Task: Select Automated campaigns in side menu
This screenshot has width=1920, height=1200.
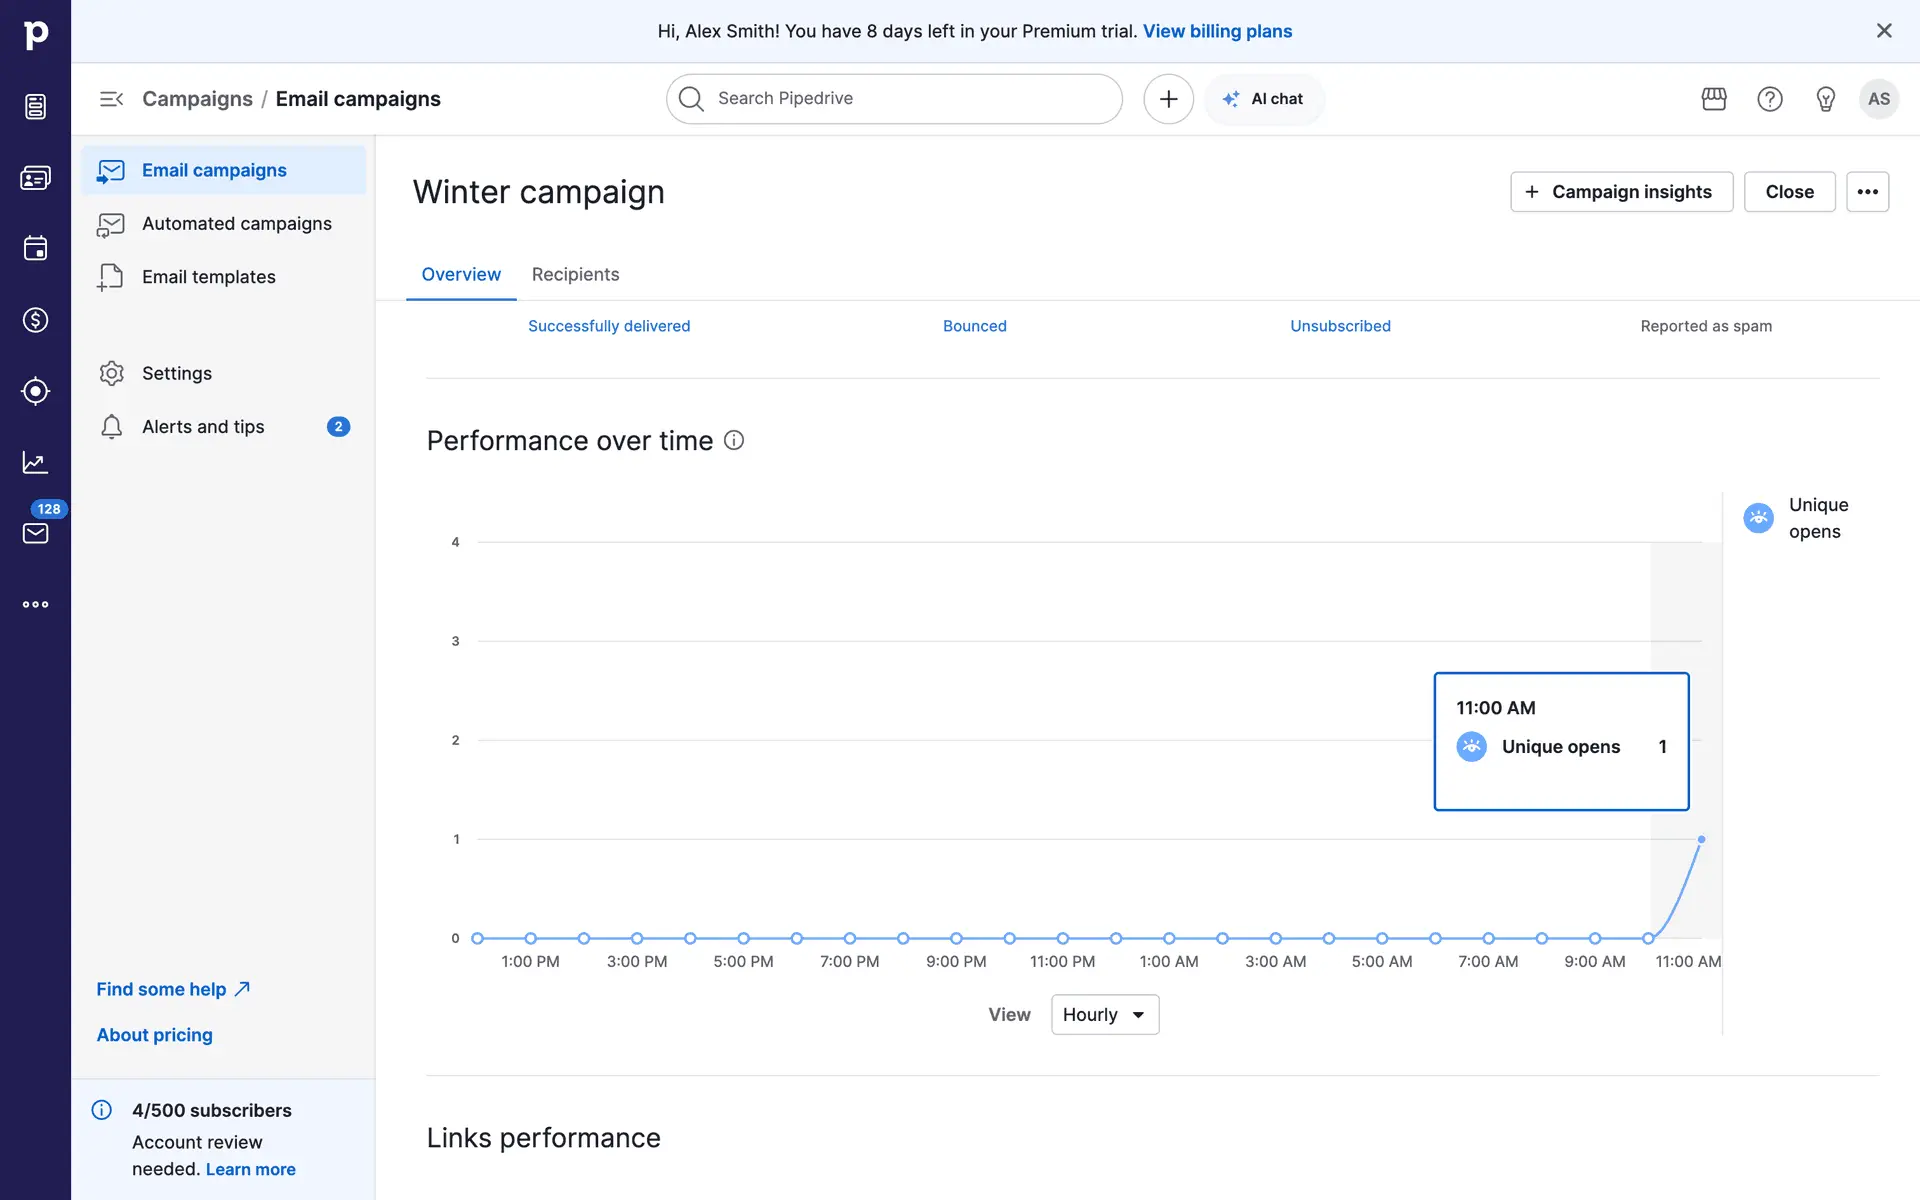Action: click(236, 224)
